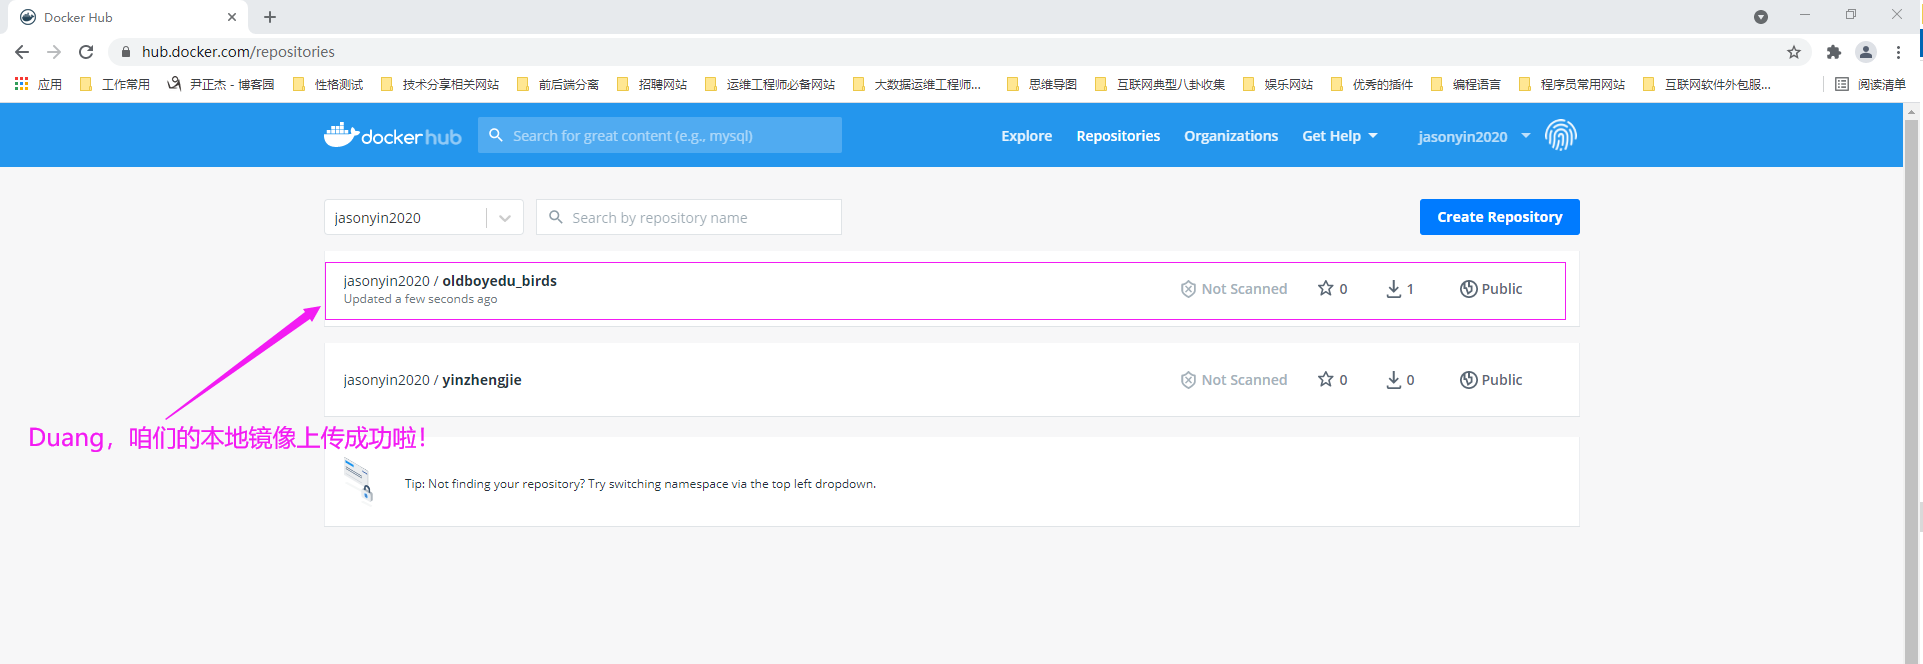This screenshot has width=1923, height=664.
Task: Open the yinzhengjie repository
Action: click(x=481, y=380)
